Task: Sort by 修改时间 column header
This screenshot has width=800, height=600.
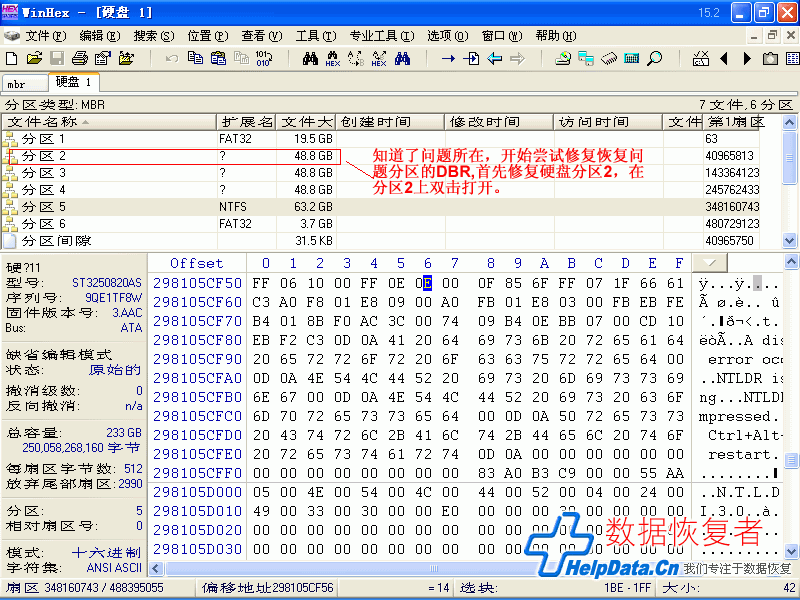Action: [499, 122]
